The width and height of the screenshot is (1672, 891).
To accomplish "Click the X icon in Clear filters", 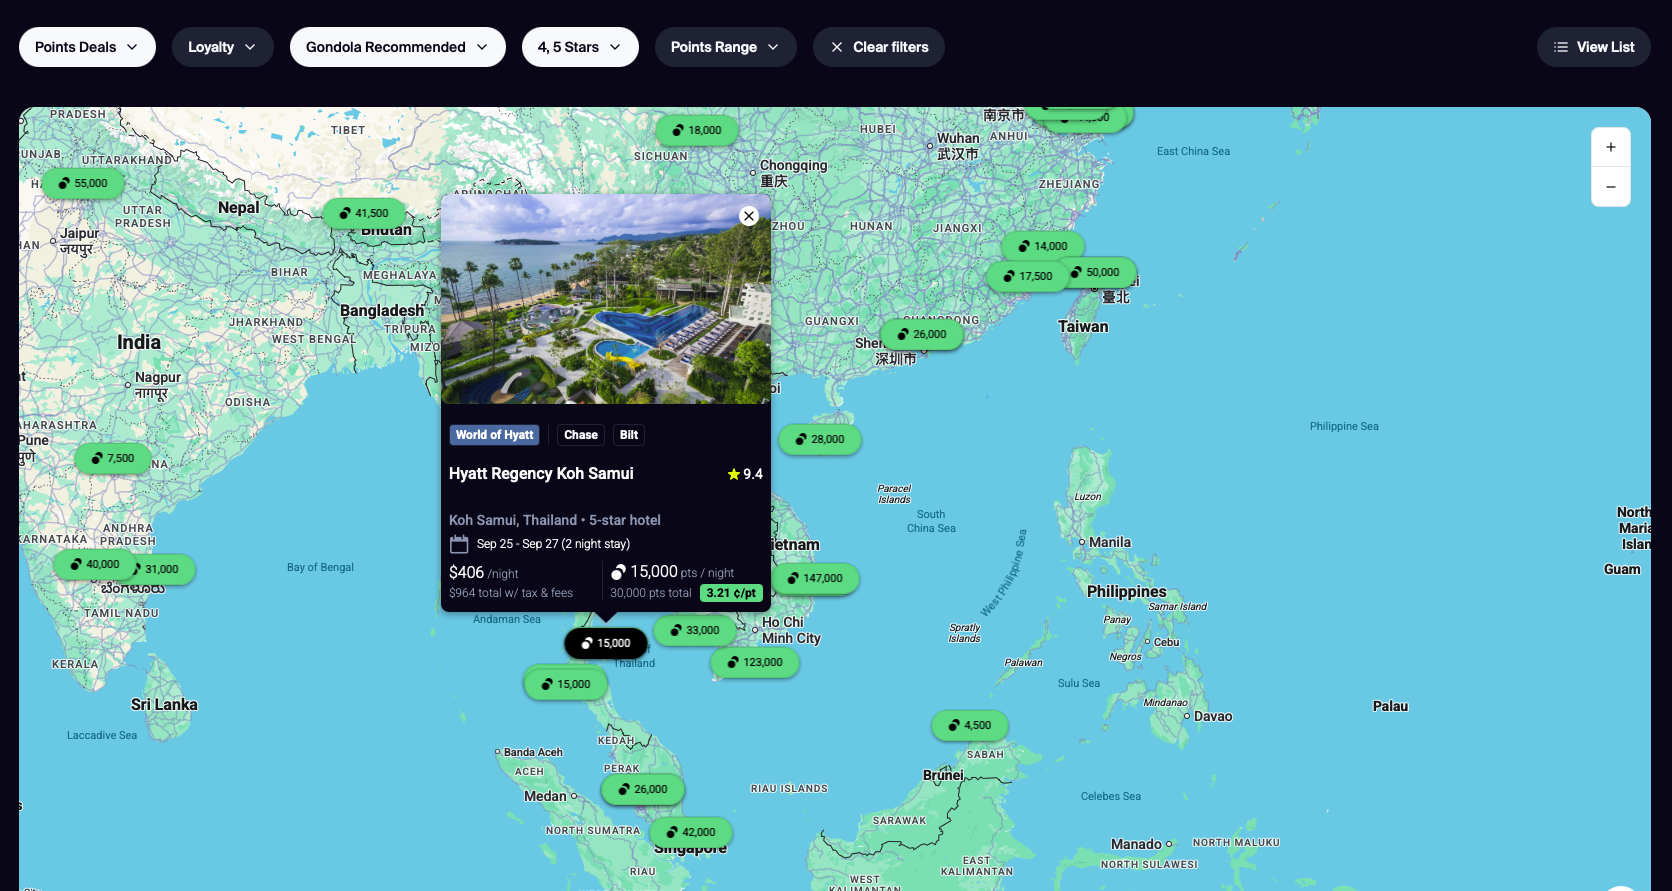I will tap(837, 47).
